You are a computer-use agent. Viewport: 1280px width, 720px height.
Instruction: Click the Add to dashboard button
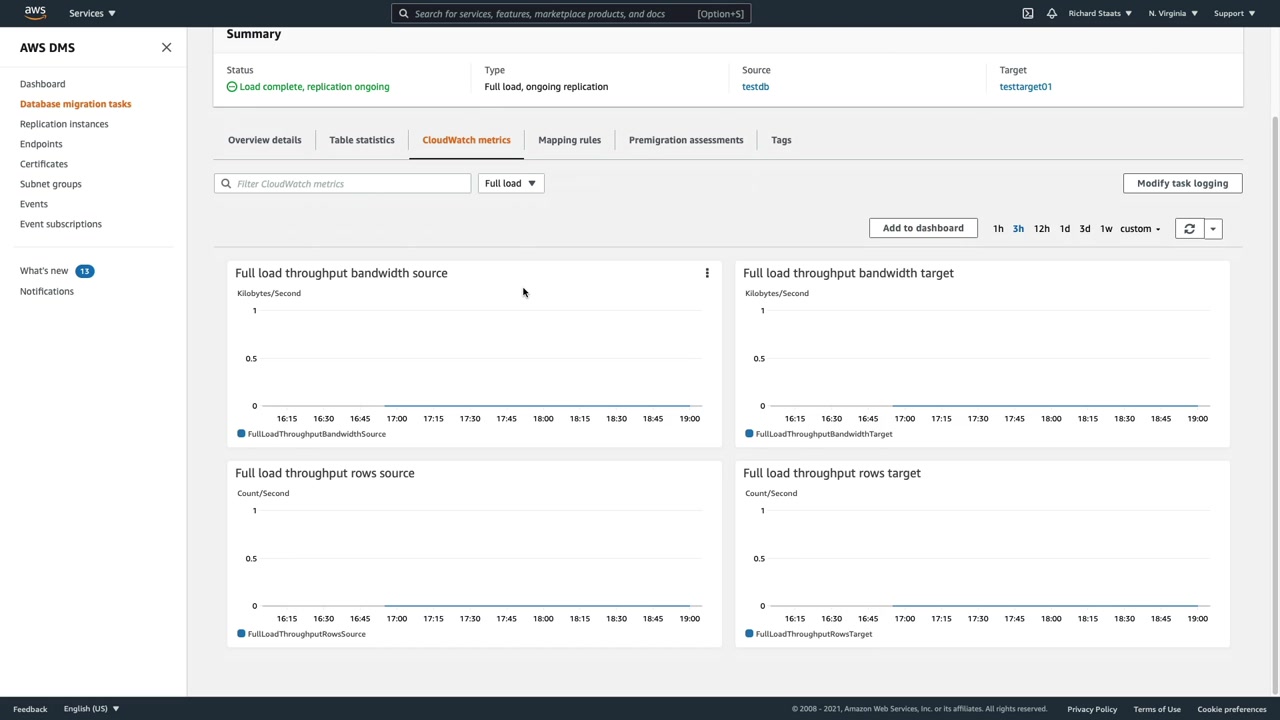click(922, 228)
